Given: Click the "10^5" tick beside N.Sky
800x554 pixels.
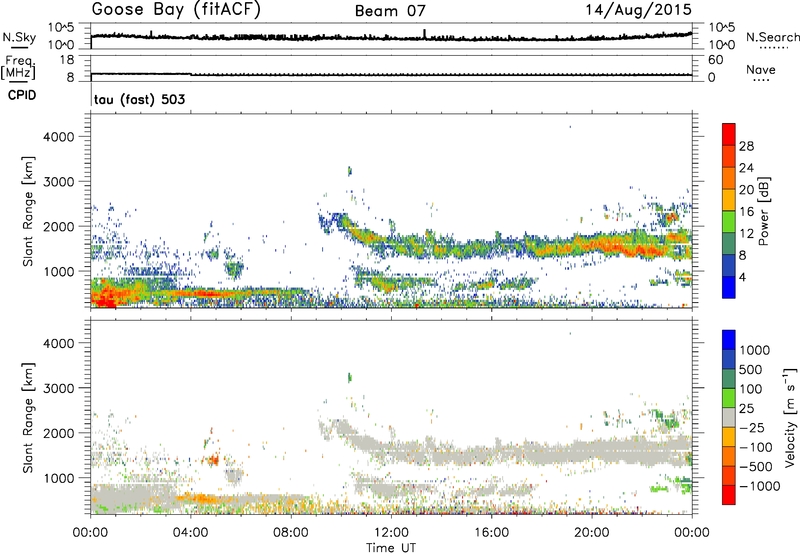Looking at the screenshot, I should coord(61,27).
